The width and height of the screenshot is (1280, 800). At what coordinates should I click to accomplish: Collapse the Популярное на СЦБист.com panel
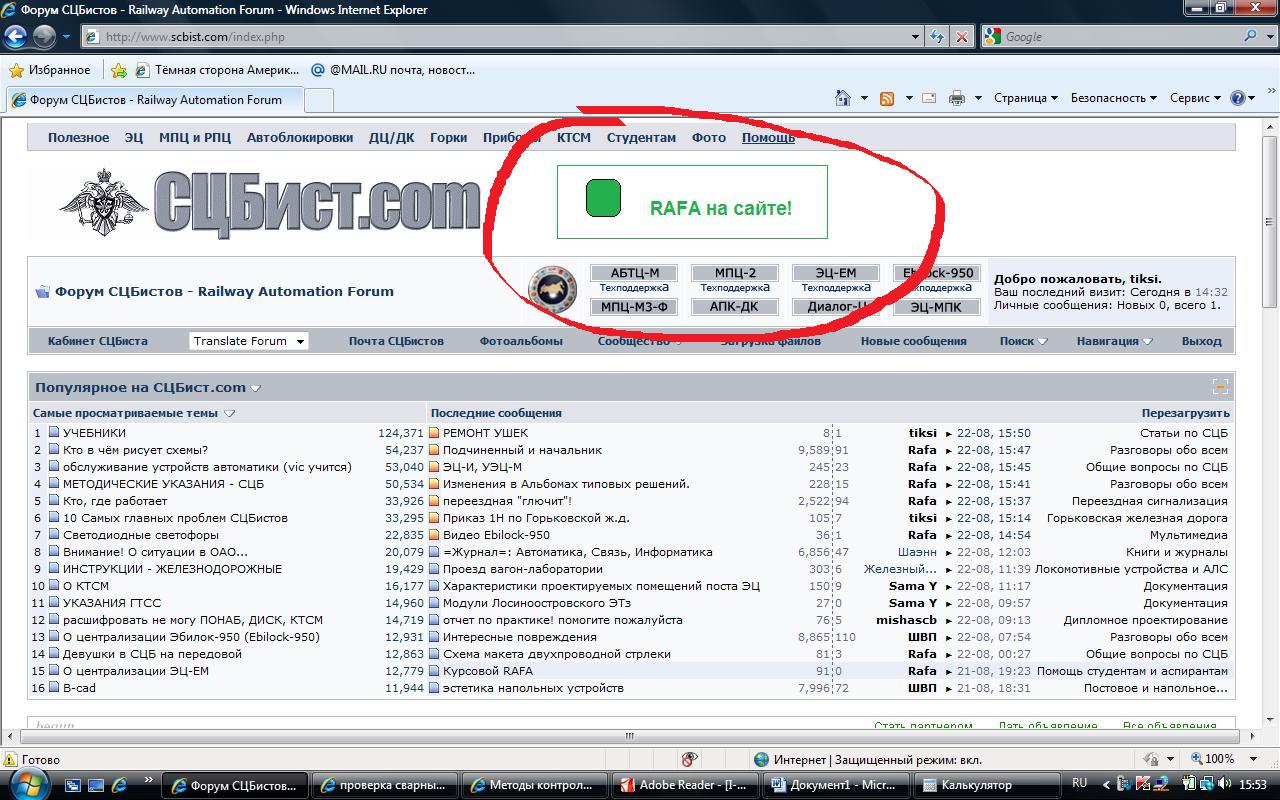[1219, 387]
